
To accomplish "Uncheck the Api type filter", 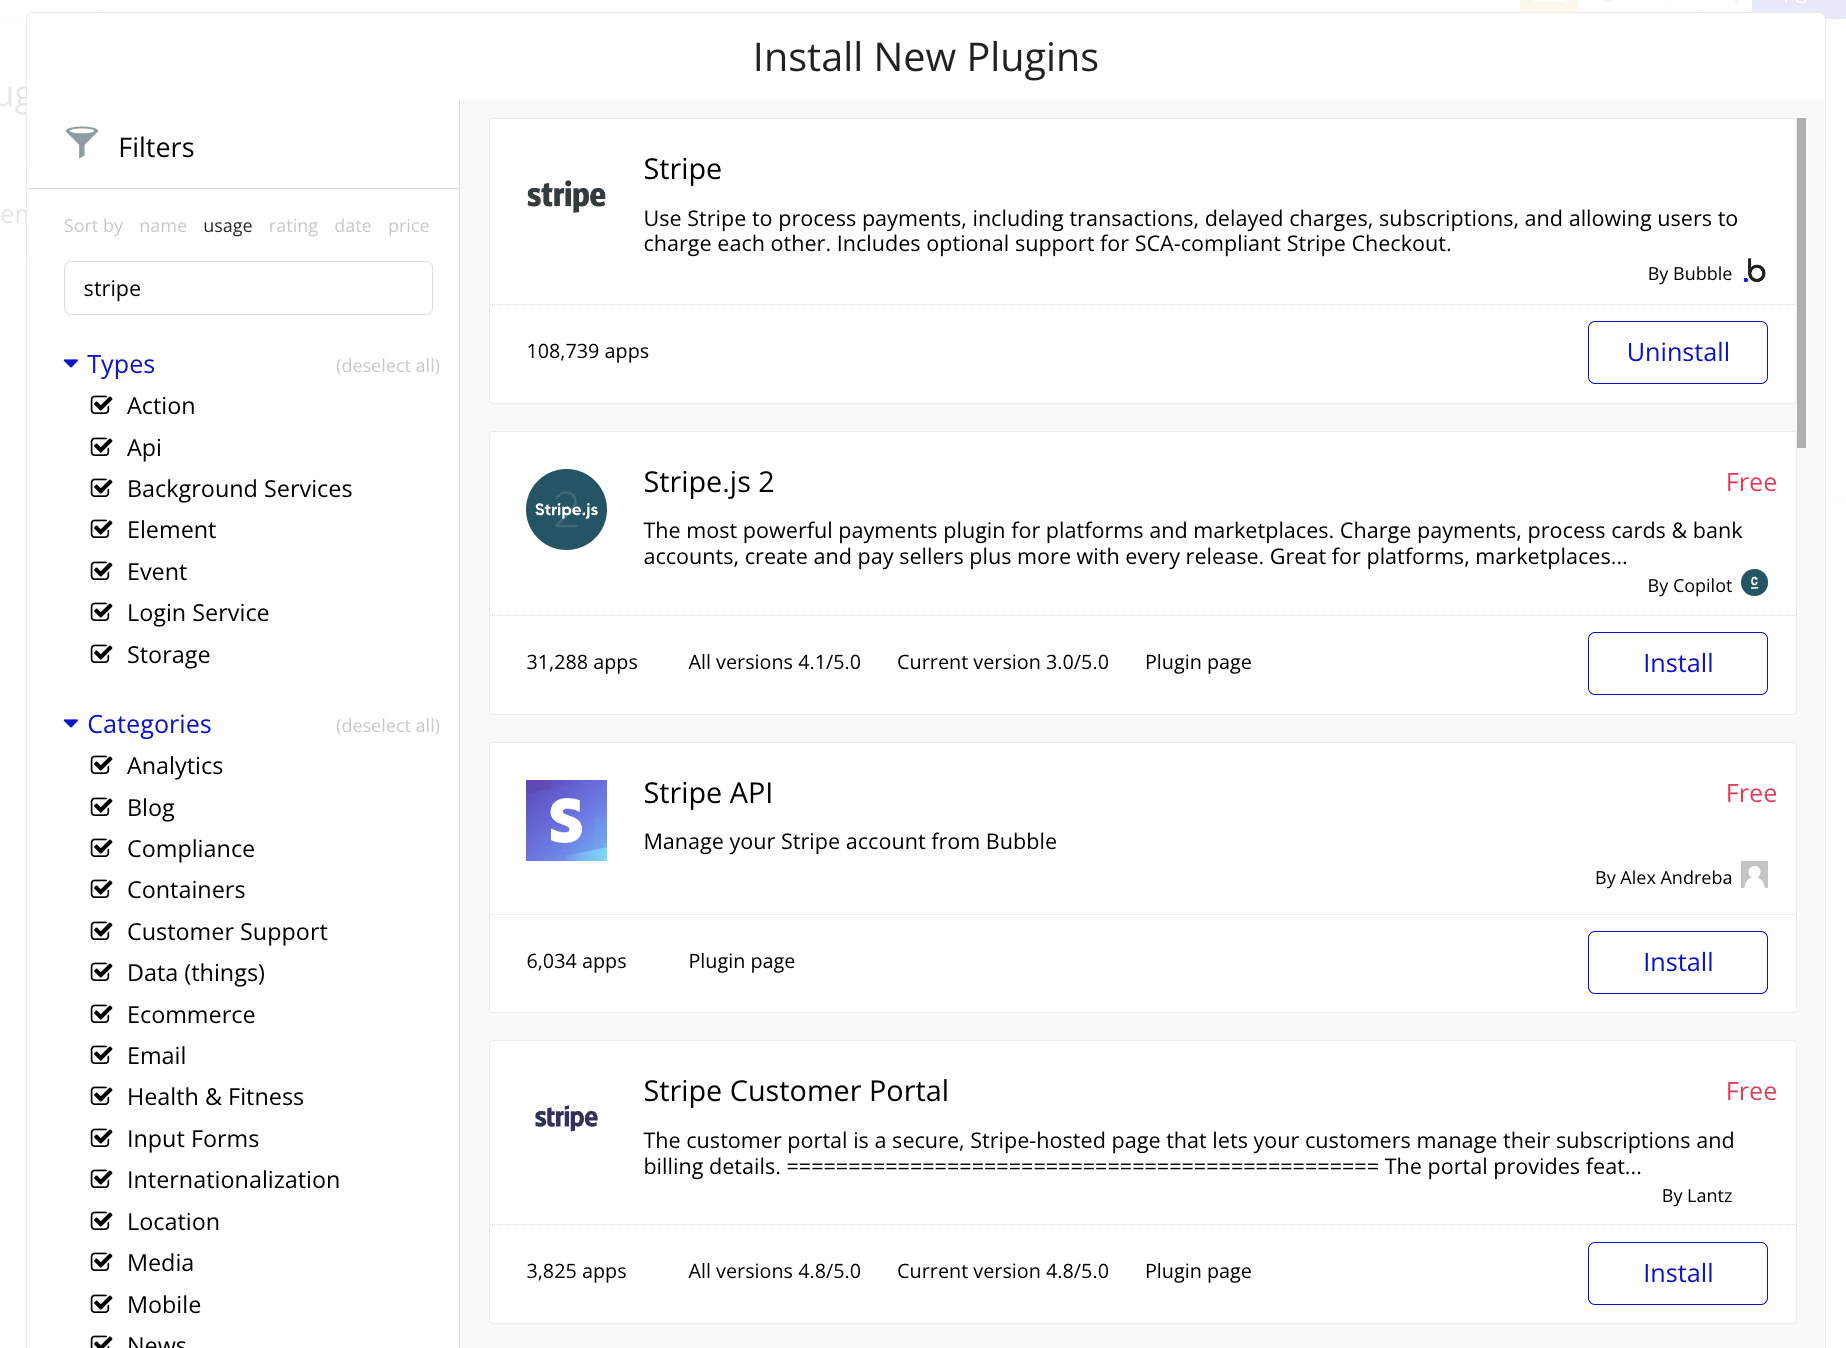I will tap(101, 447).
